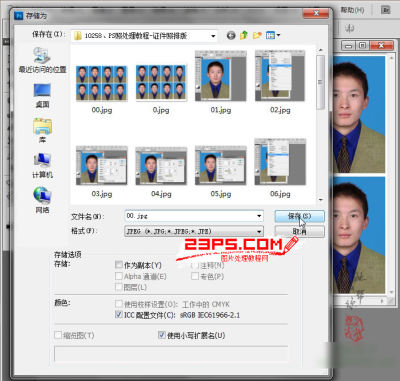Open 帮助(H) menu in Photoshop window
The width and height of the screenshot is (400, 381).
tap(352, 10)
